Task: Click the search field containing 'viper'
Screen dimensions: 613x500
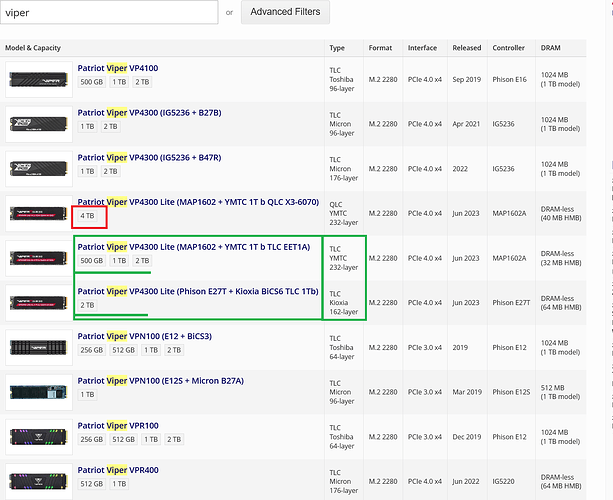Action: 109,12
